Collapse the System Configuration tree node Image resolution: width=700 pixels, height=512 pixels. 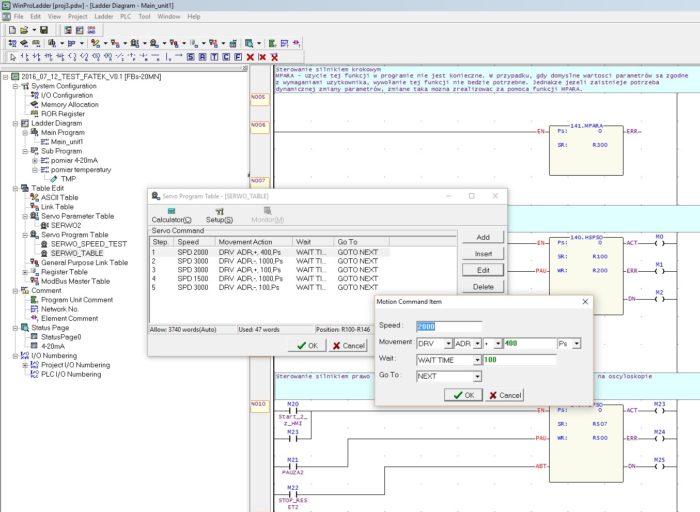click(15, 86)
